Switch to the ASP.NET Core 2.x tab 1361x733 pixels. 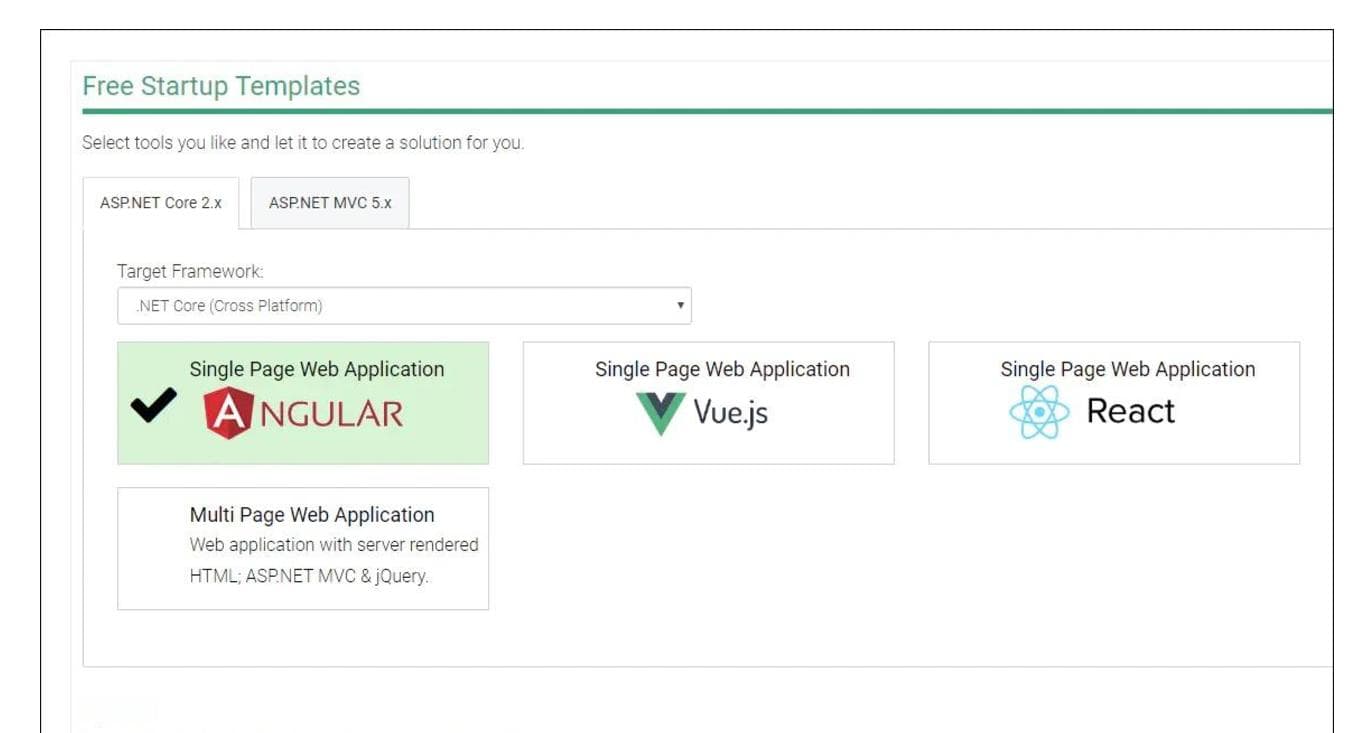(161, 203)
